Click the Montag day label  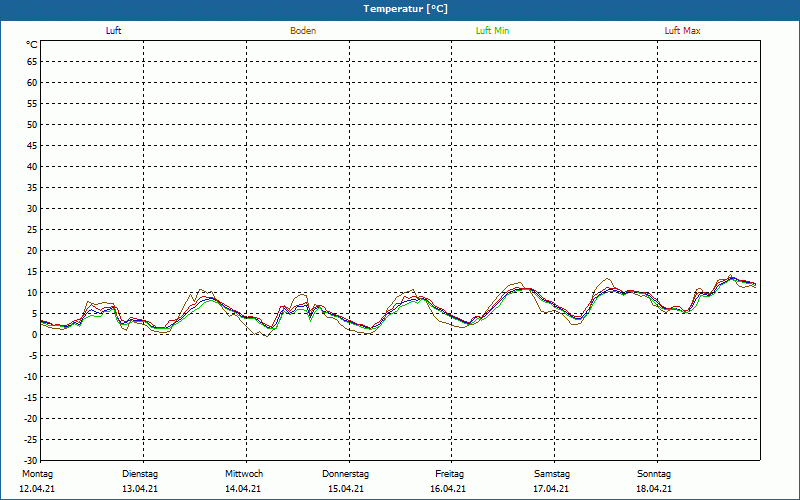click(37, 474)
